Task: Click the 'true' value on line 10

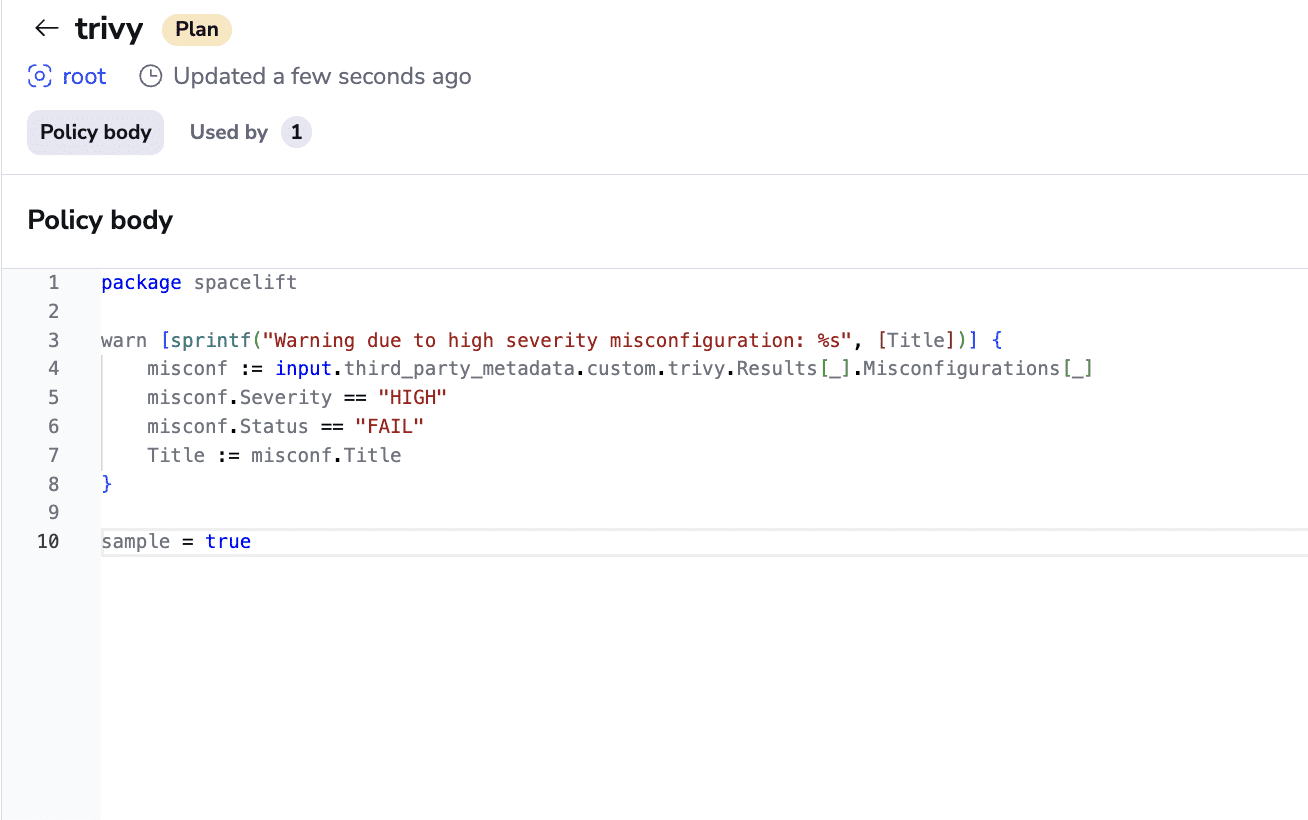Action: [x=228, y=542]
